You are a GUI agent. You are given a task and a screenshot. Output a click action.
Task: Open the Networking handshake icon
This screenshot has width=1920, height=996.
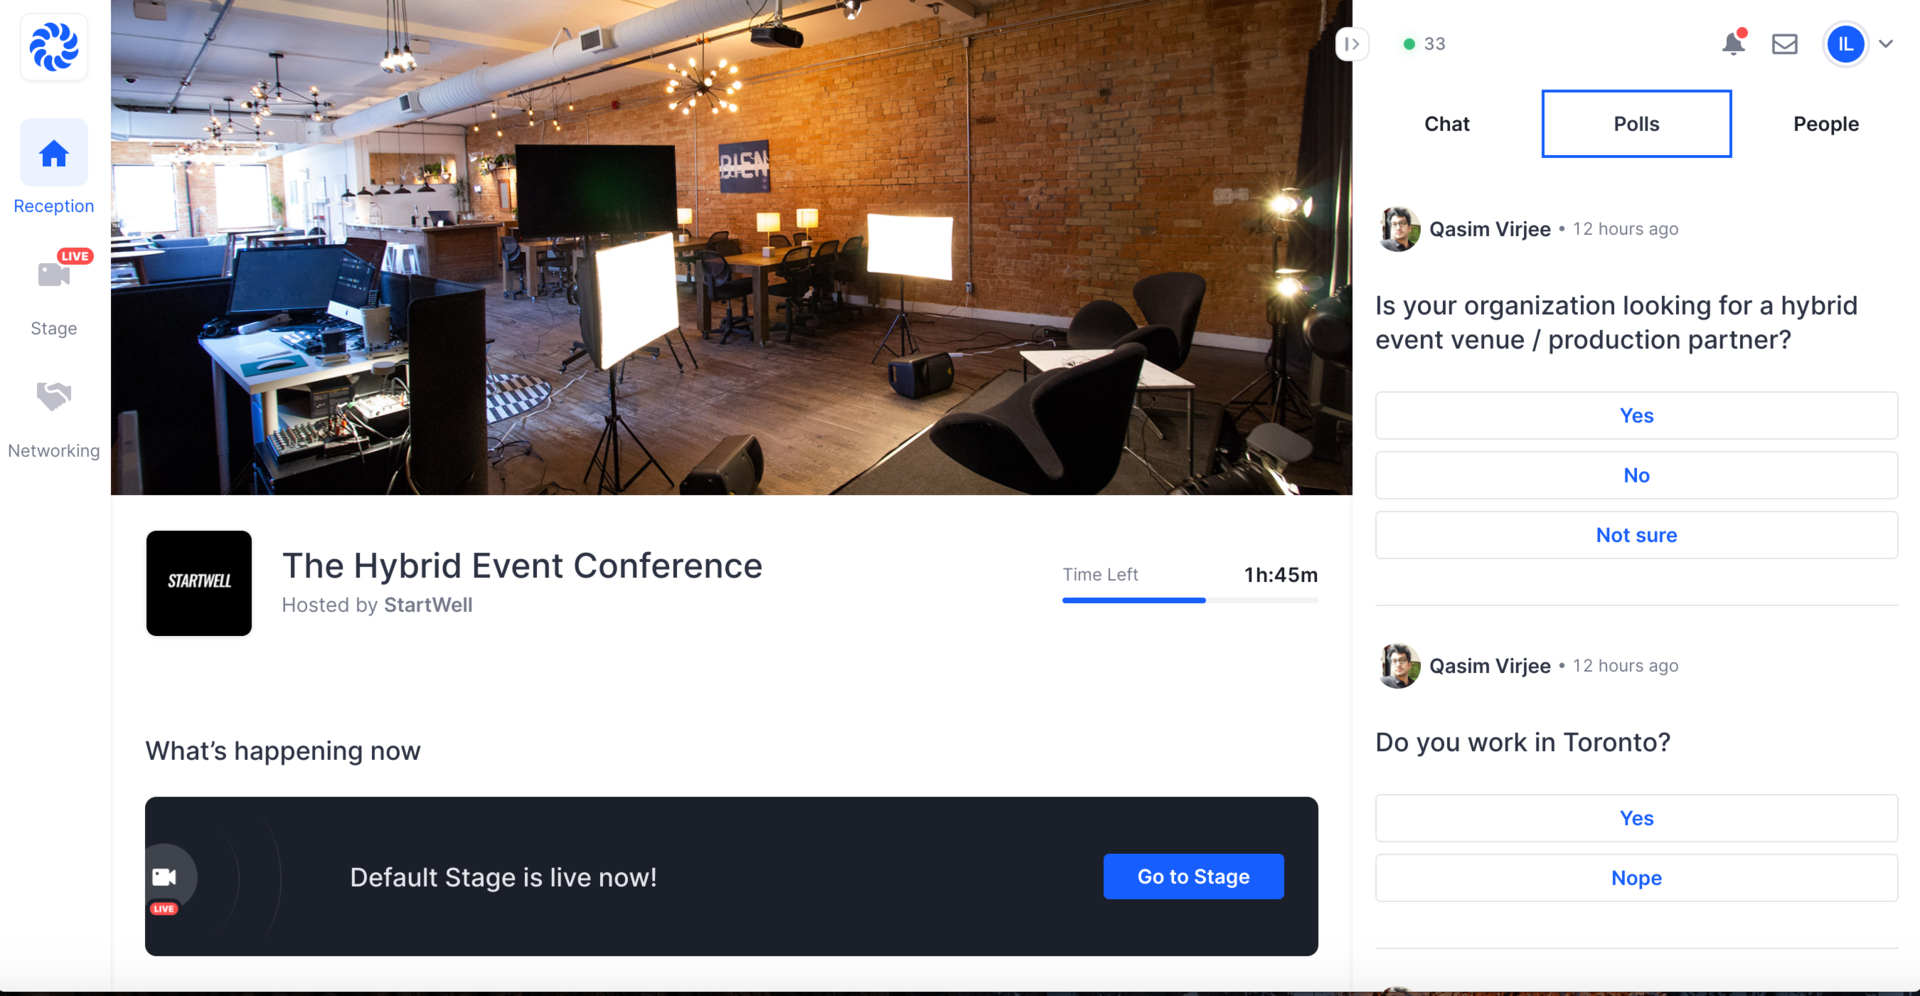(x=54, y=396)
